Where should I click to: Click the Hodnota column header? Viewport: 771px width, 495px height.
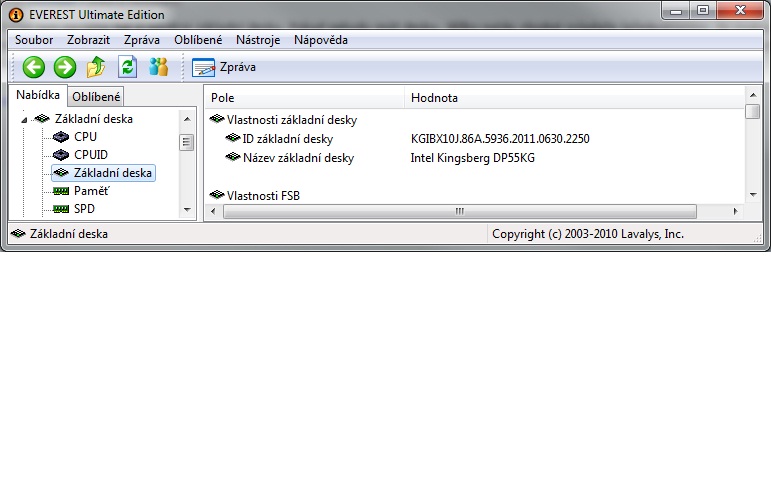574,97
